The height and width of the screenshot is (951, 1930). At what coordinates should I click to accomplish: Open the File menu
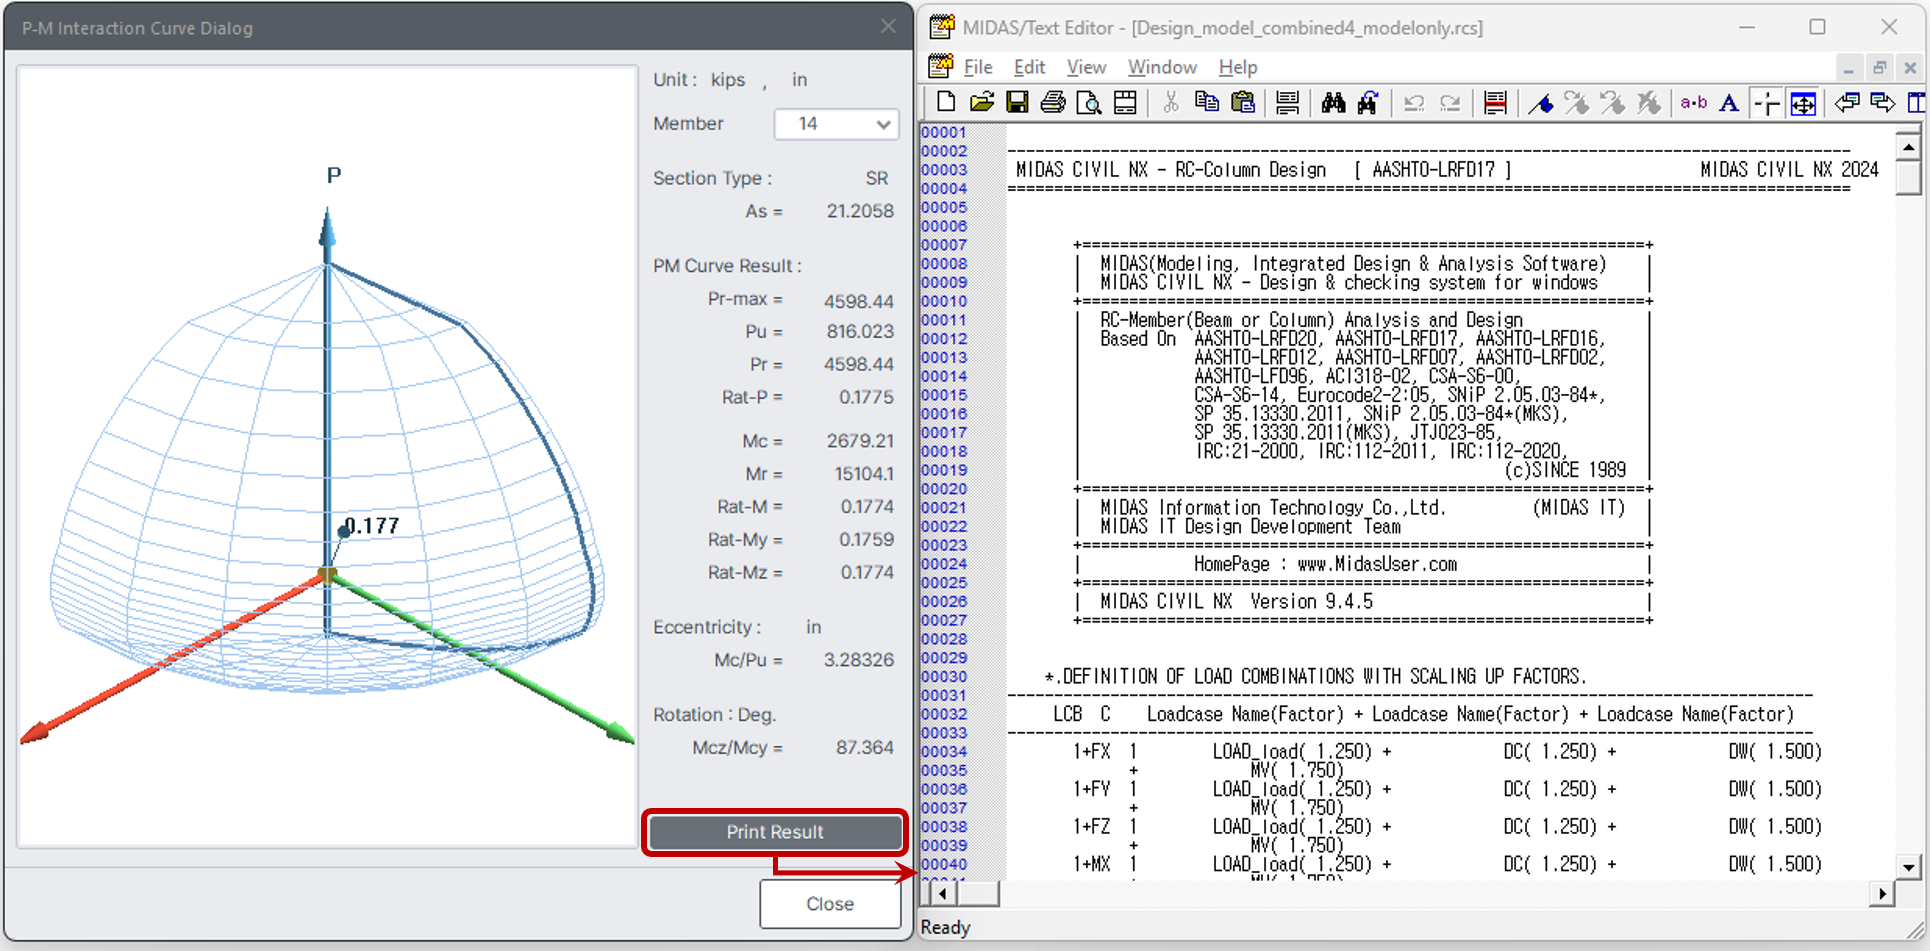coord(978,67)
